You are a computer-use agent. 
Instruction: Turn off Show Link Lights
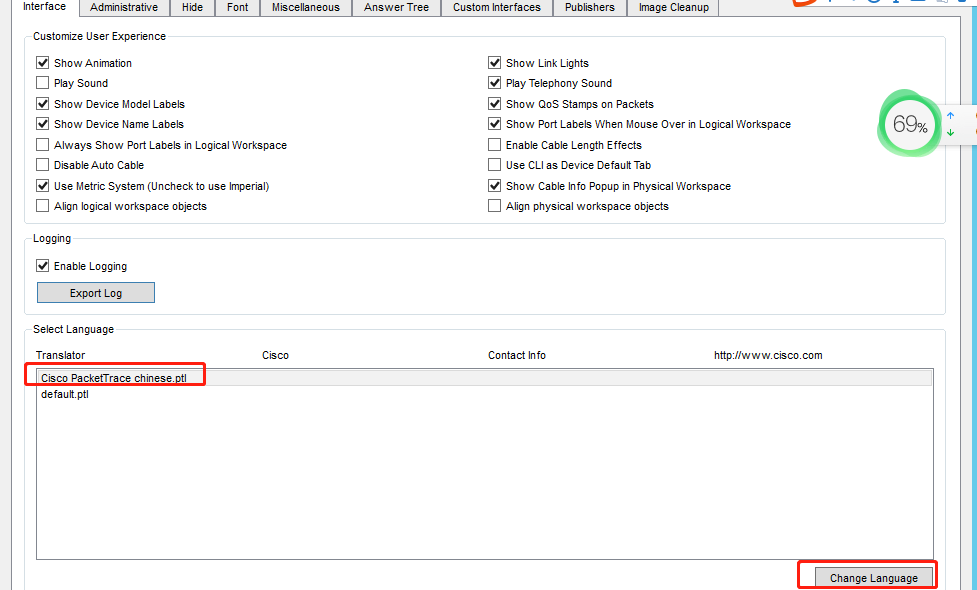pyautogui.click(x=494, y=63)
